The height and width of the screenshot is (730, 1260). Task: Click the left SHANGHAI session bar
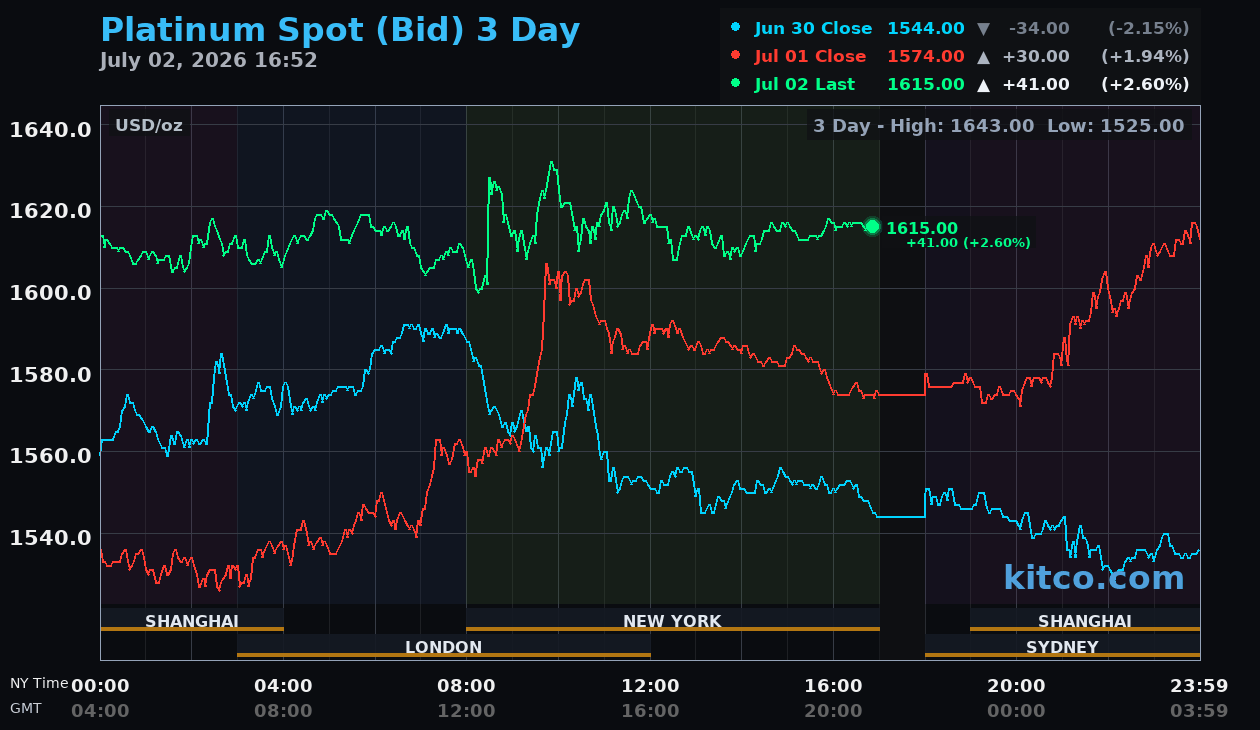pos(192,621)
